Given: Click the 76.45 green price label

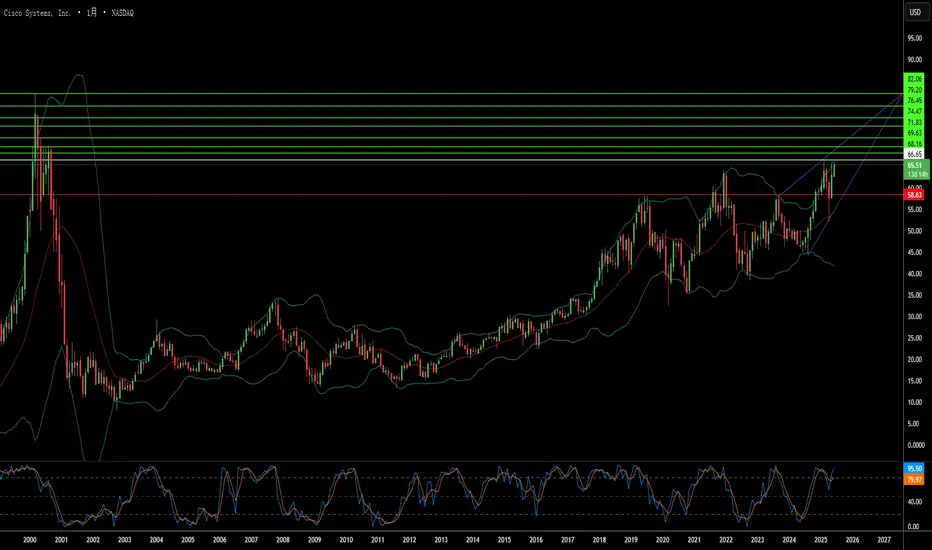Looking at the screenshot, I should coord(914,100).
